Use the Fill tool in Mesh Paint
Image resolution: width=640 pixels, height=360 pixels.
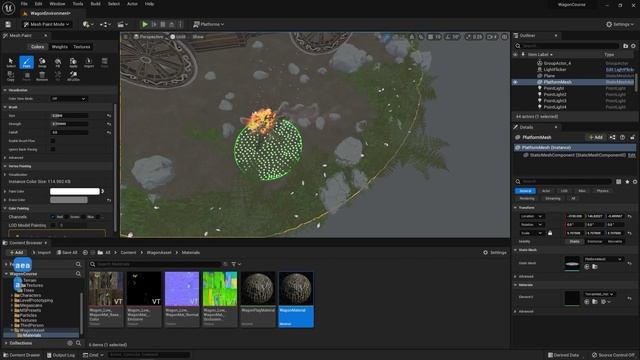58,62
